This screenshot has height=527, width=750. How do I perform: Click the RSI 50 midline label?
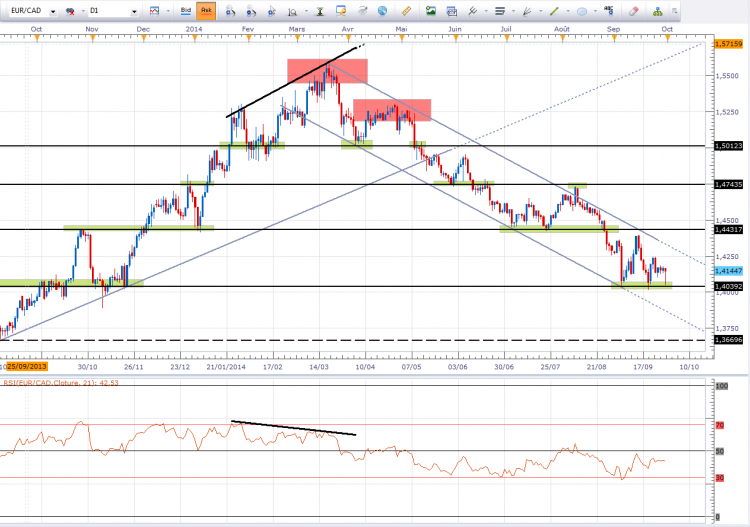tap(719, 451)
